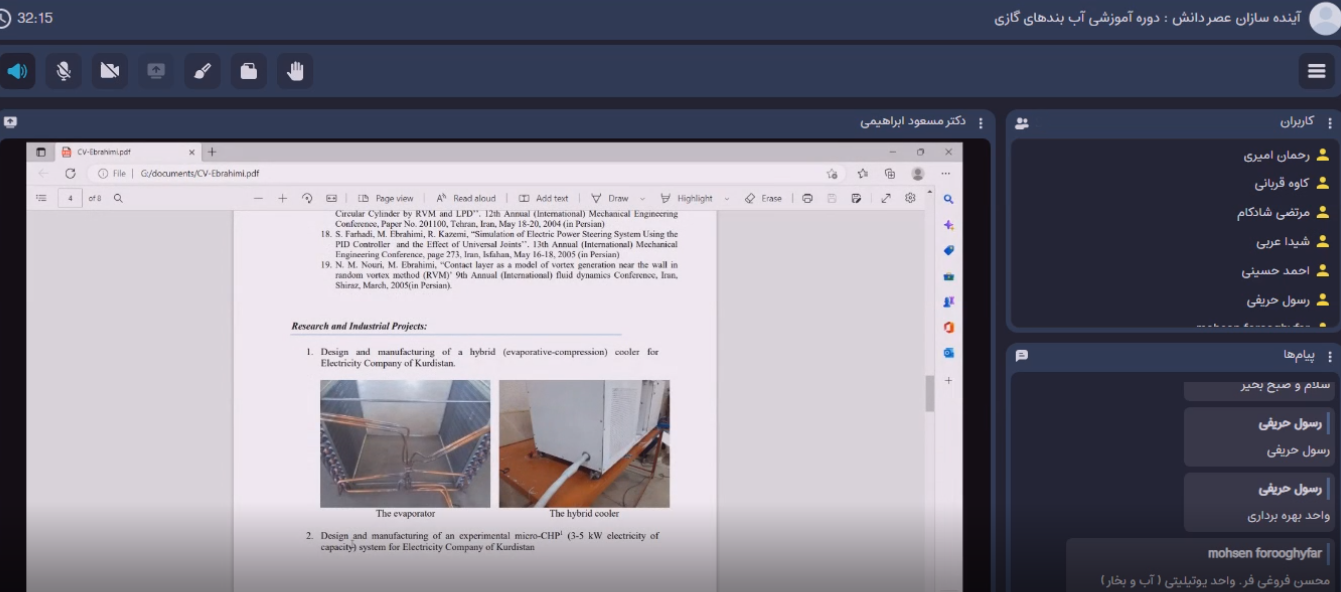Viewport: 1341px width, 592px height.
Task: Click the PDF vertical scrollbar thumb
Action: click(x=929, y=393)
